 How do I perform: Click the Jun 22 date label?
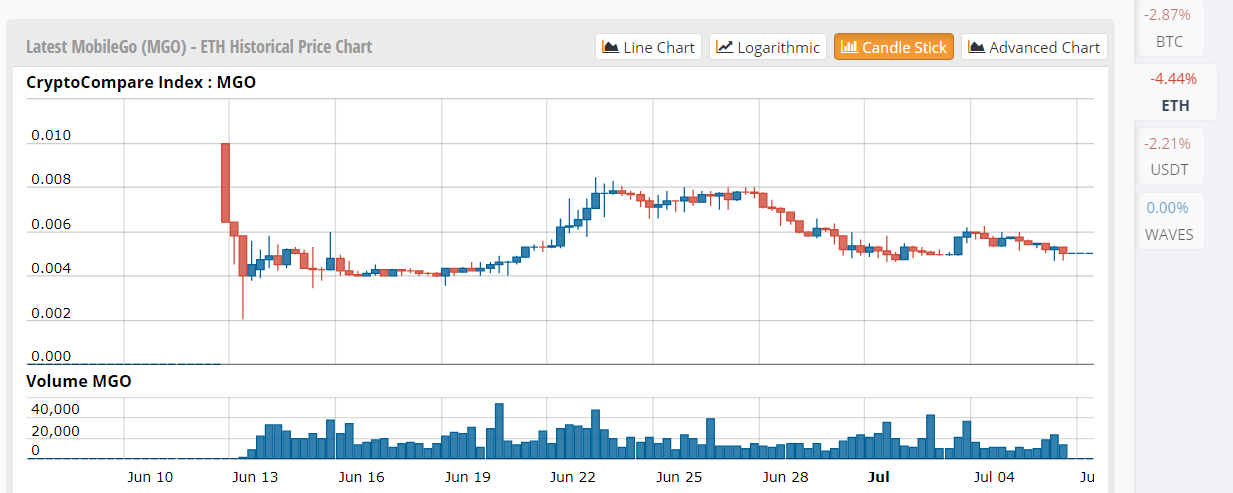click(x=573, y=477)
